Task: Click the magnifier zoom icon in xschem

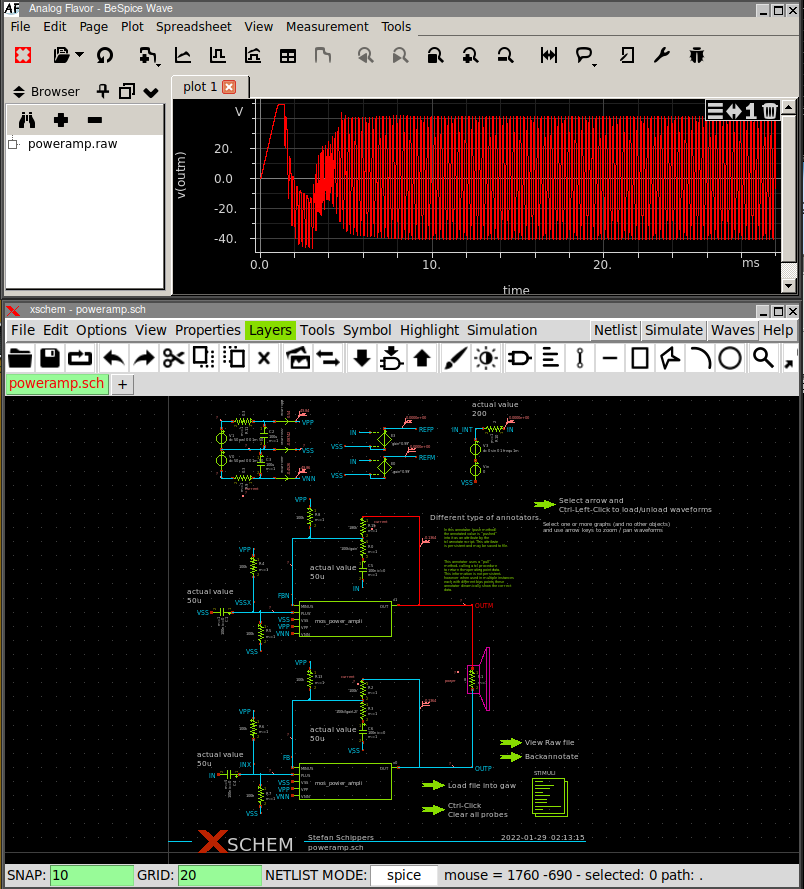Action: click(x=763, y=358)
